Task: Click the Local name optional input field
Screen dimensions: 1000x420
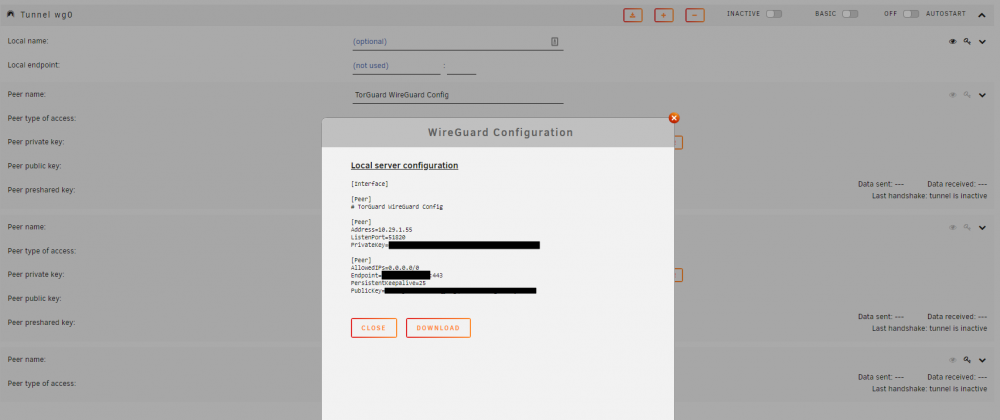Action: [x=457, y=41]
